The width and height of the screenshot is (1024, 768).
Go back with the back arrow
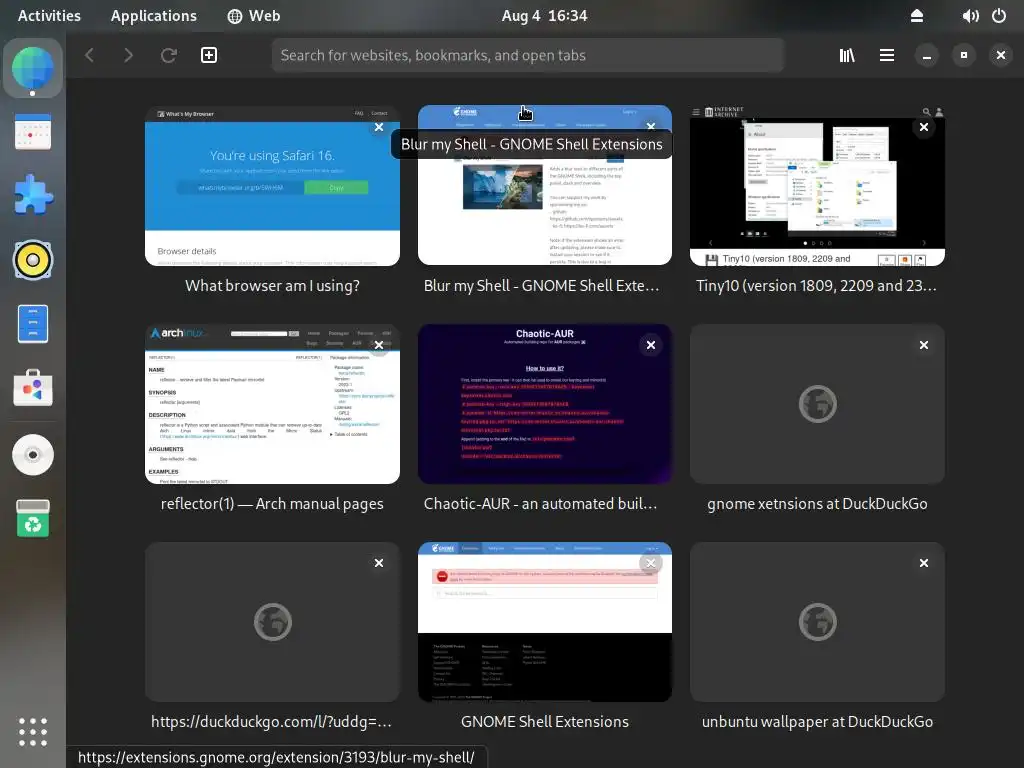coord(90,56)
